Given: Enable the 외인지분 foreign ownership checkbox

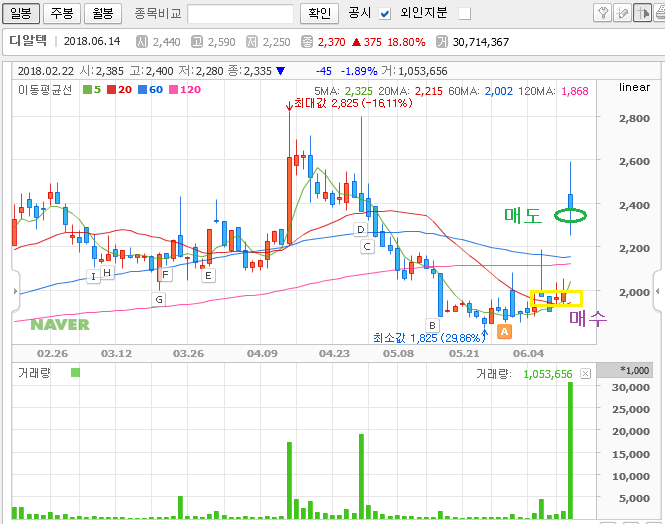Looking at the screenshot, I should tap(465, 14).
